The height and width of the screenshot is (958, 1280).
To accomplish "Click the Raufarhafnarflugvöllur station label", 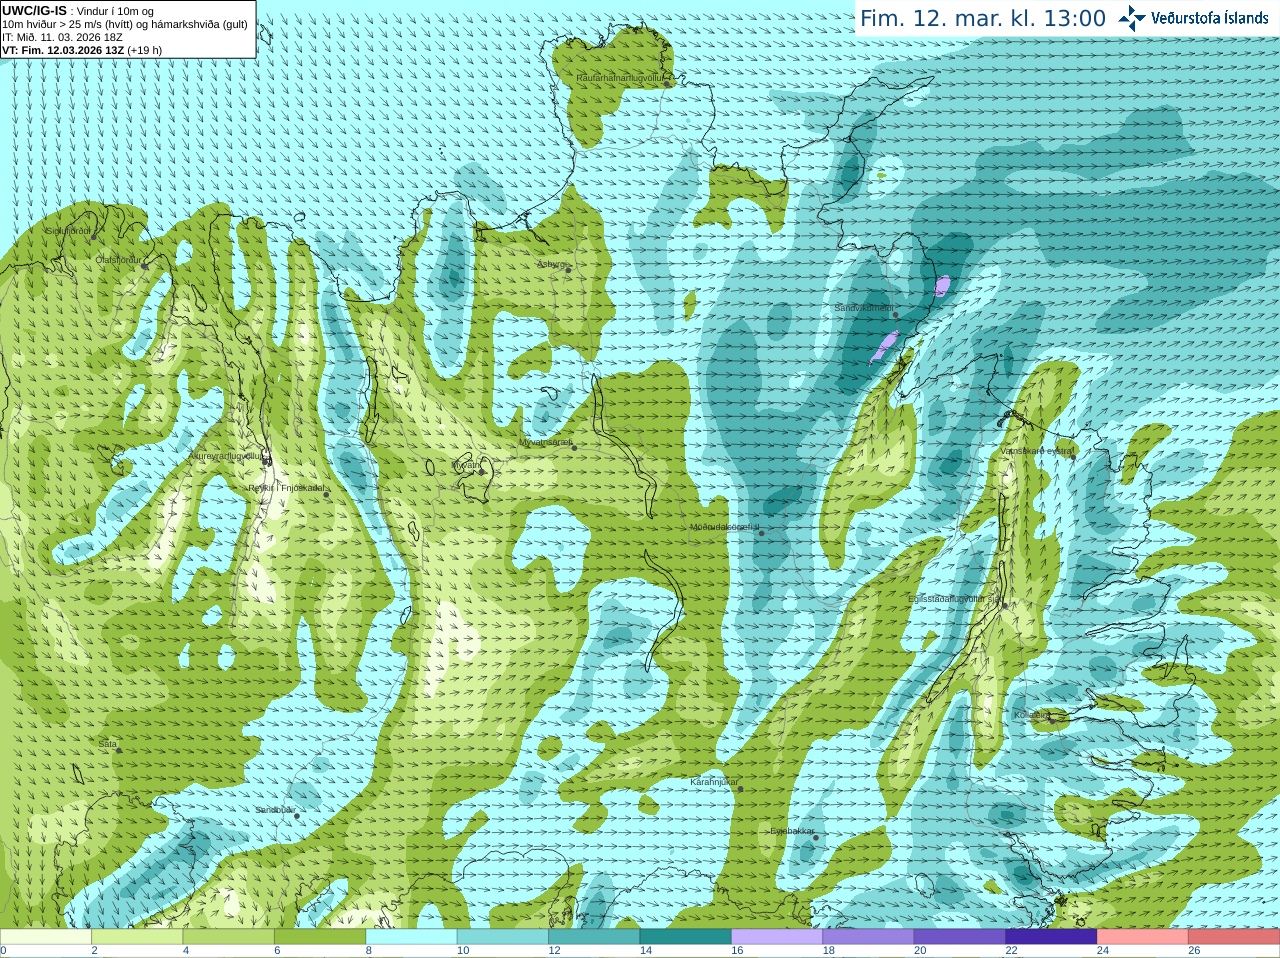I will pos(620,77).
